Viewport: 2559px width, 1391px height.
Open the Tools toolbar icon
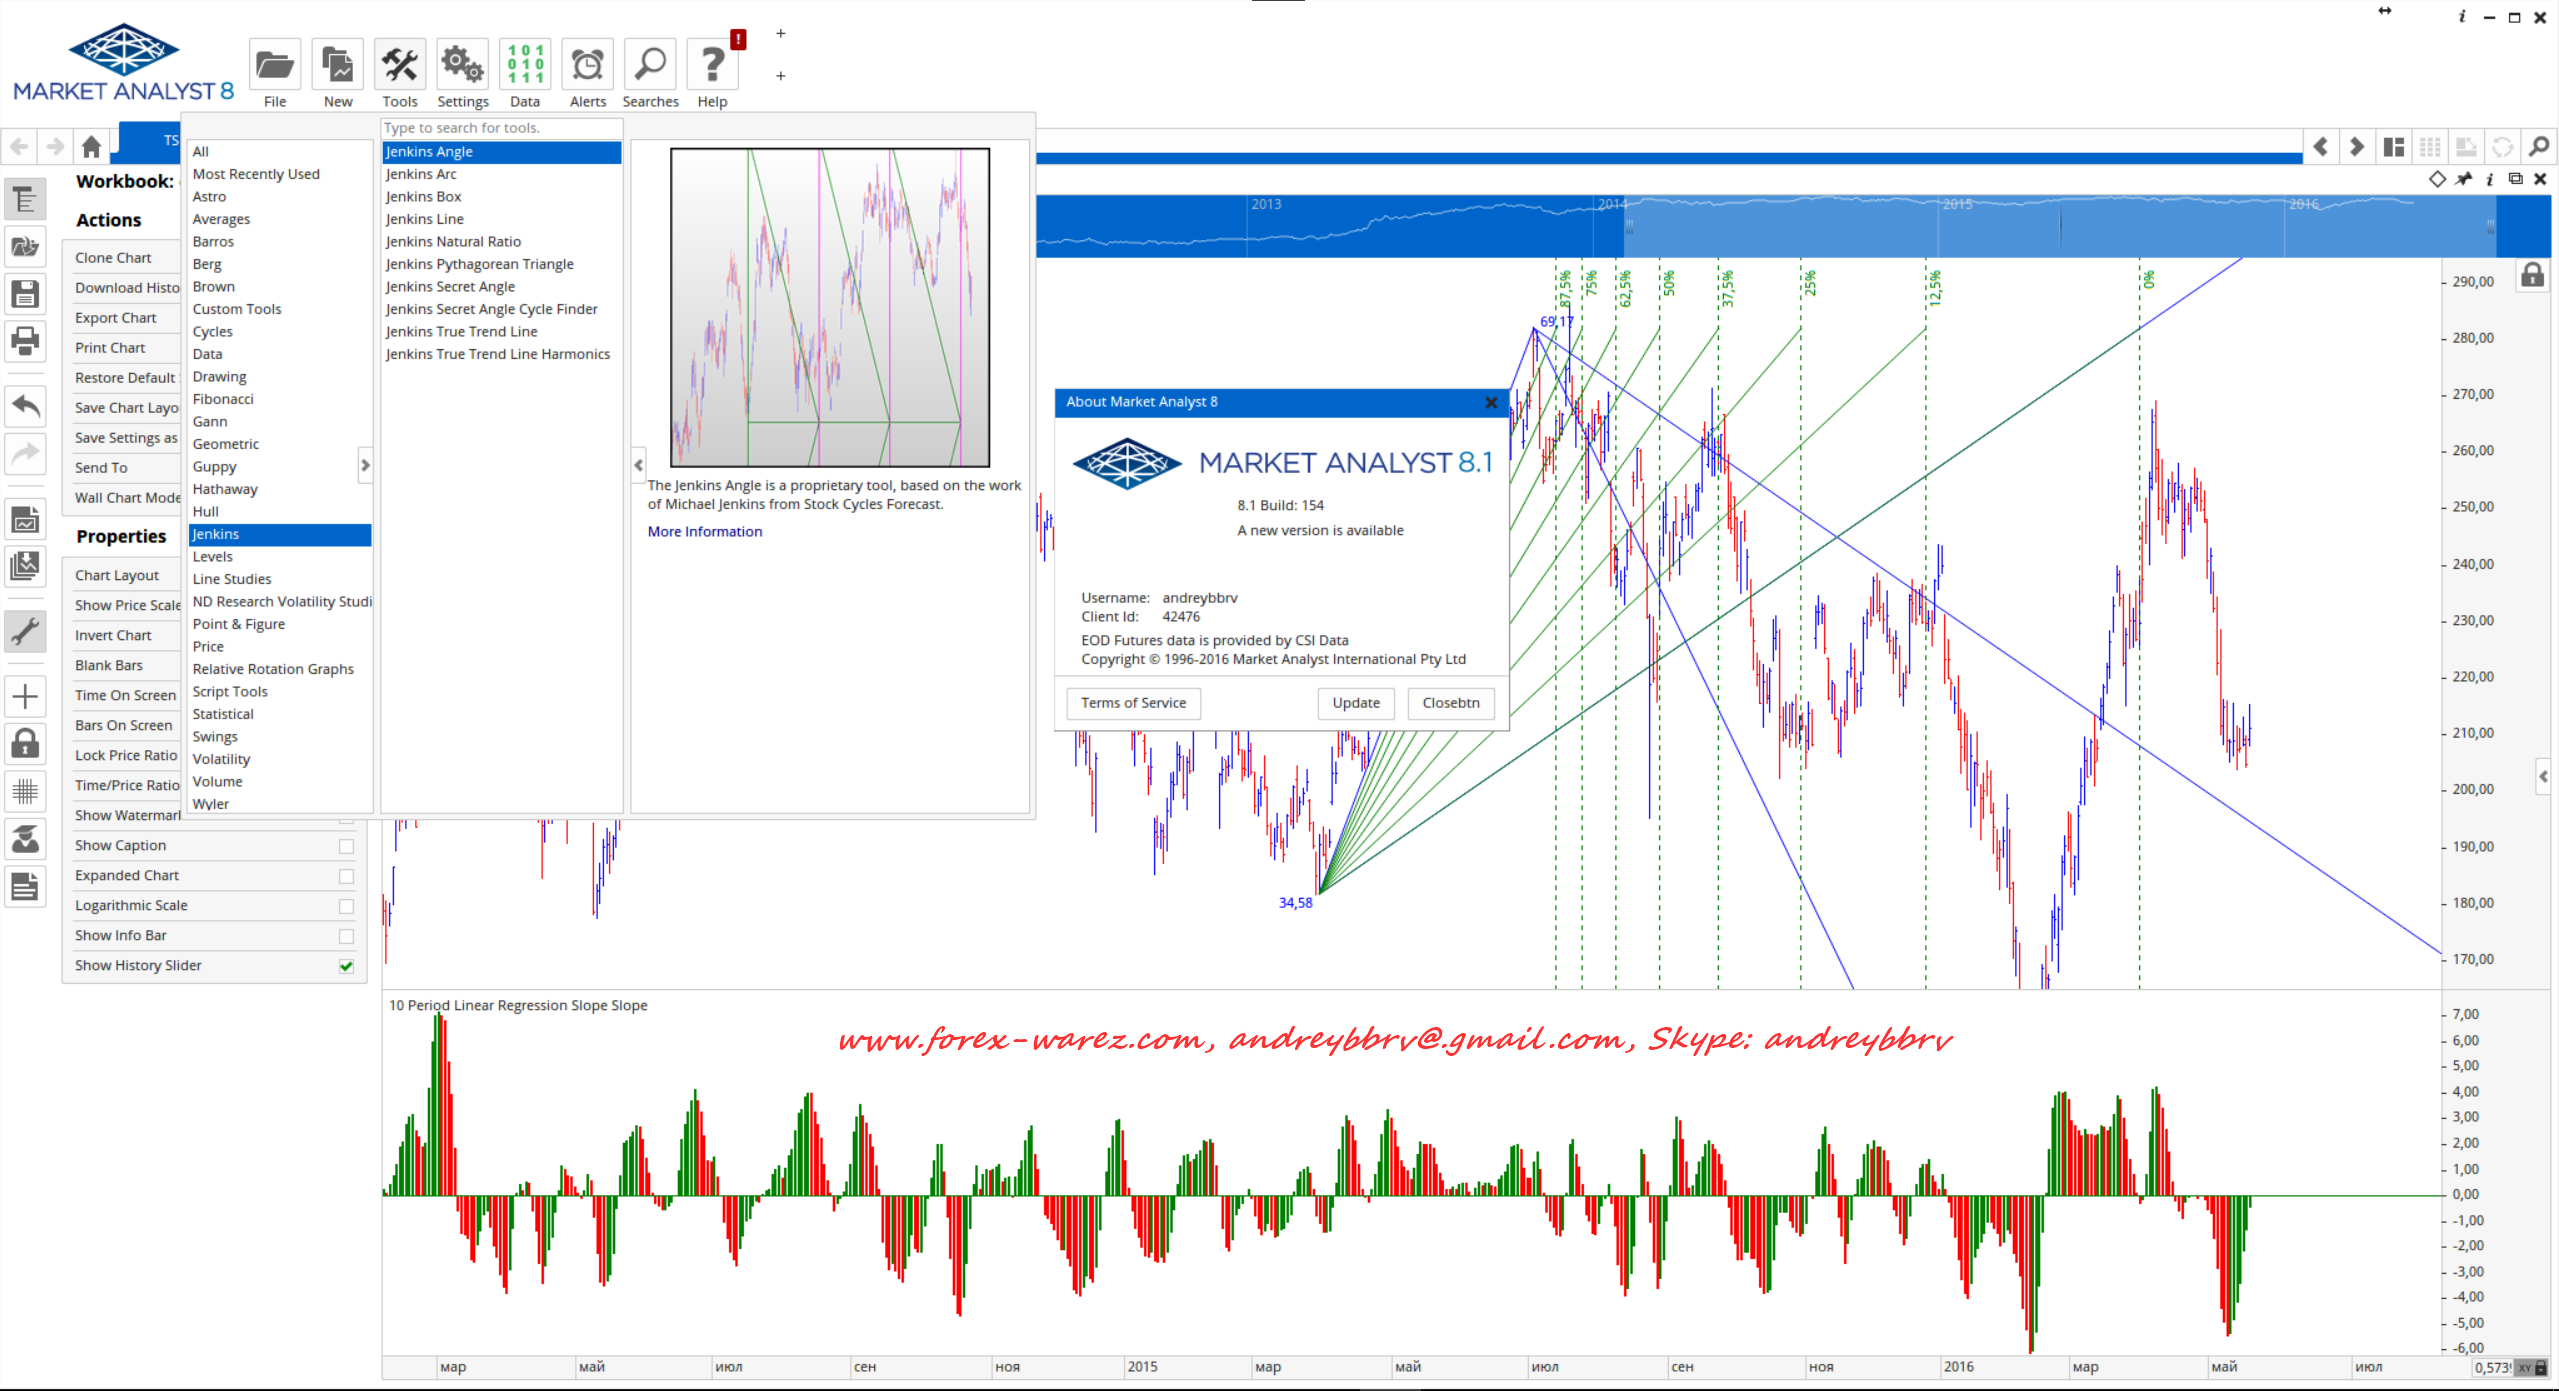pos(400,66)
